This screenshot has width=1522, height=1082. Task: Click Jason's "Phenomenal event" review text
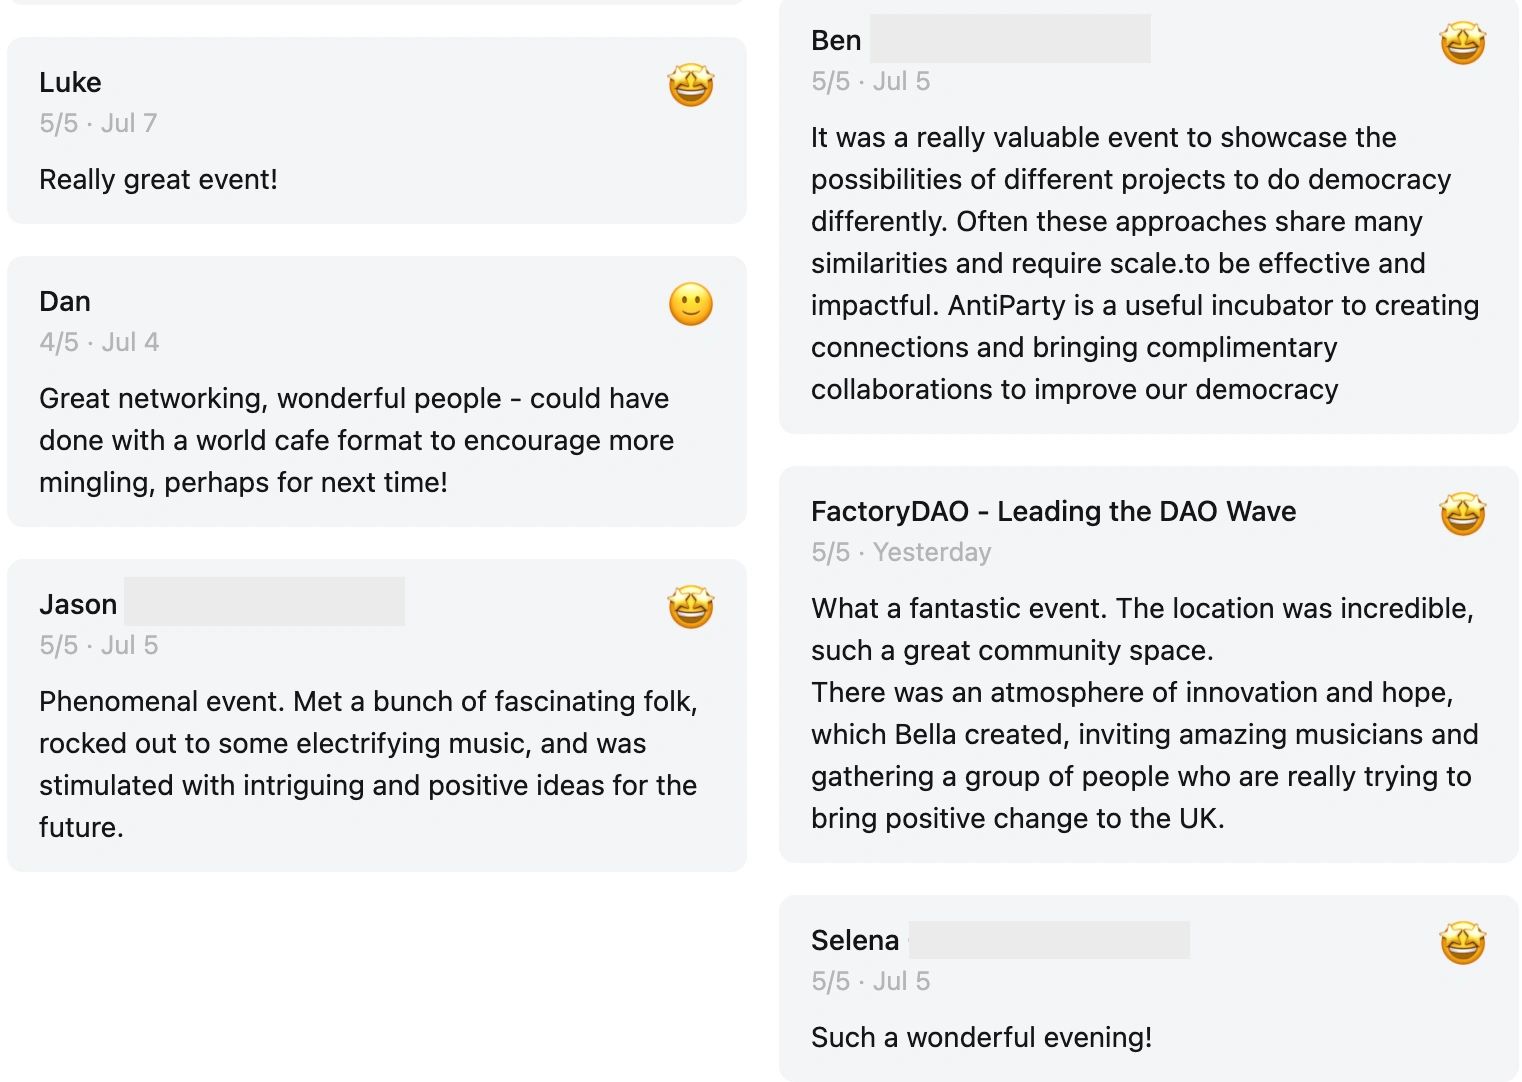368,764
